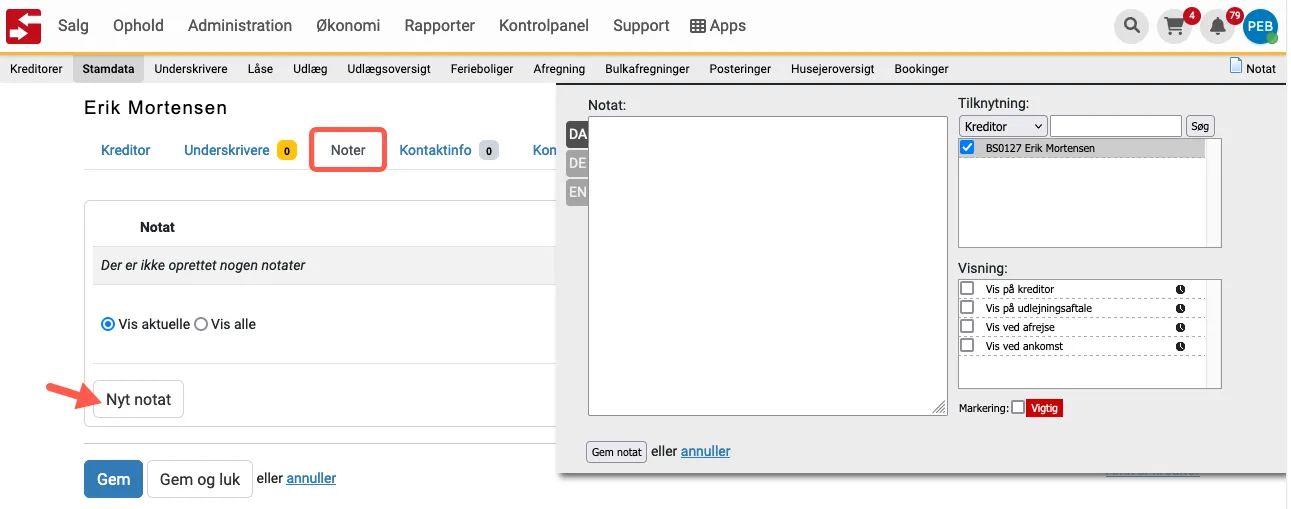Viewport: 1291px width, 509px height.
Task: Select the Vis alle radio button
Action: [201, 324]
